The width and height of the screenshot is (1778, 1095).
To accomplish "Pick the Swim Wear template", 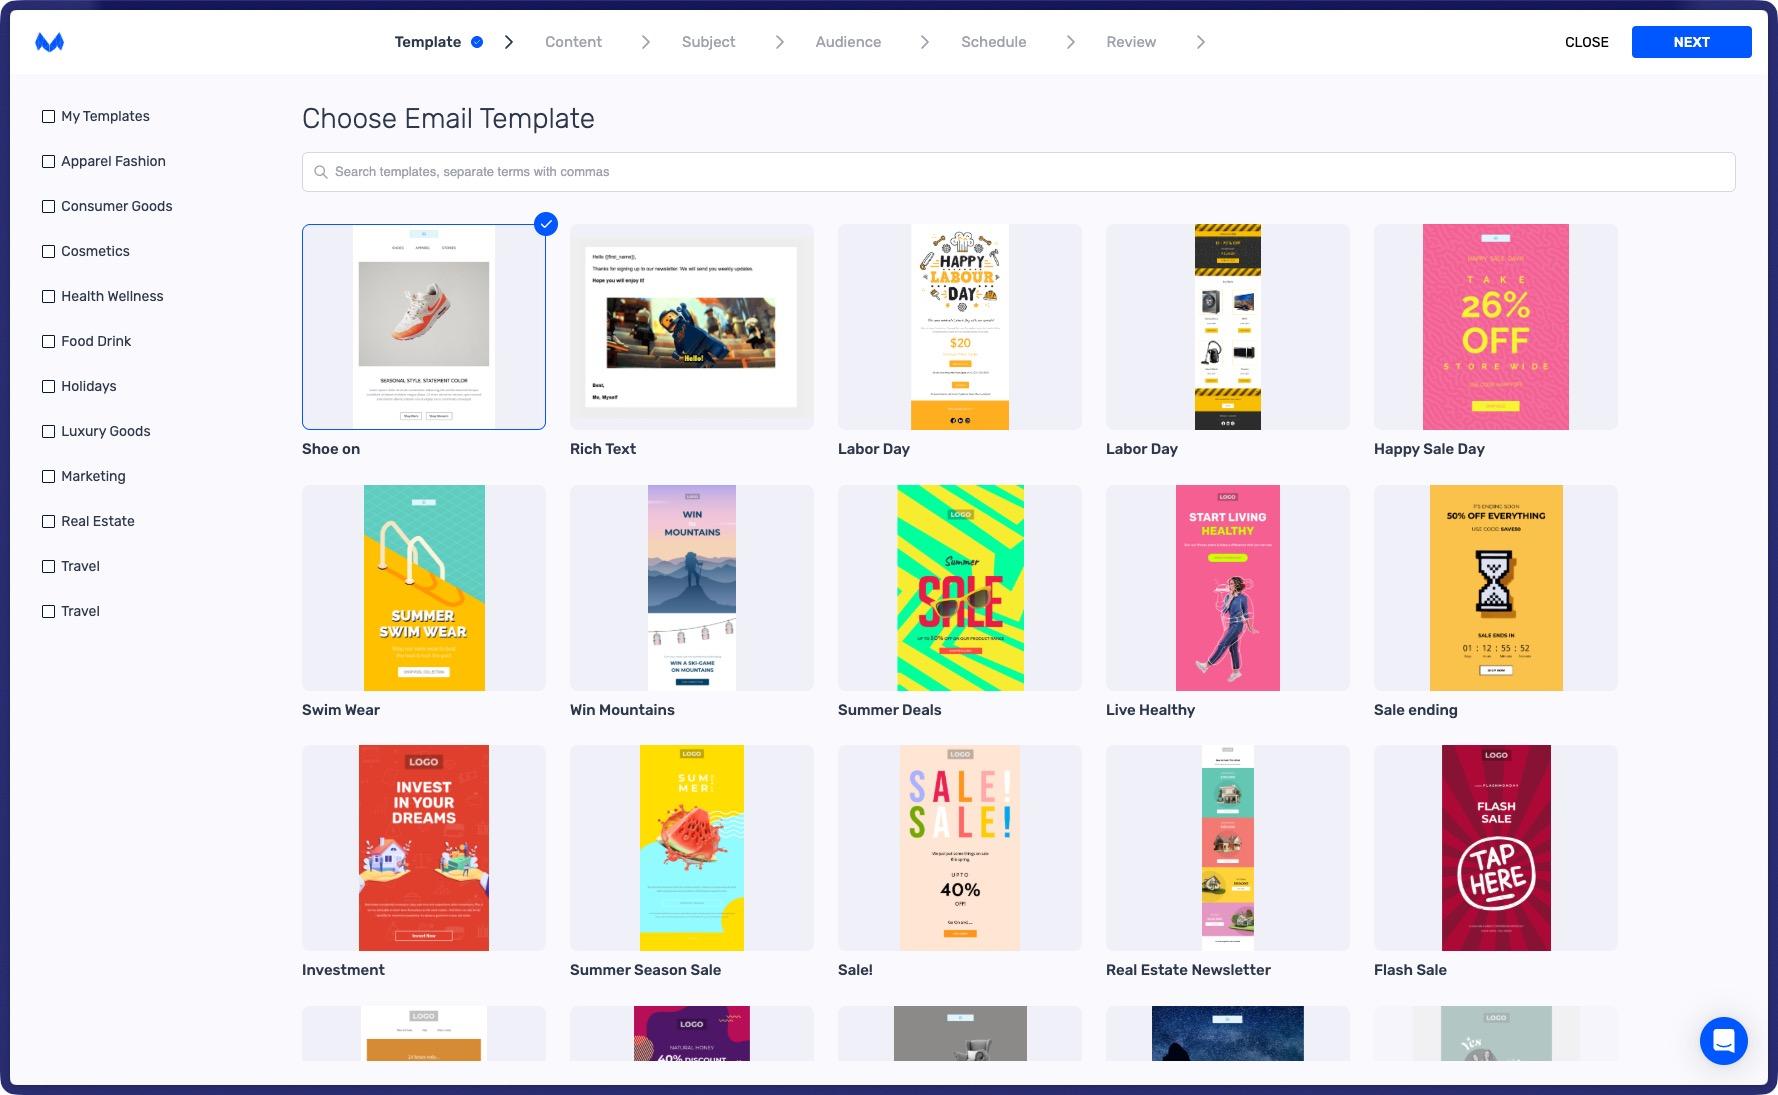I will [x=424, y=588].
